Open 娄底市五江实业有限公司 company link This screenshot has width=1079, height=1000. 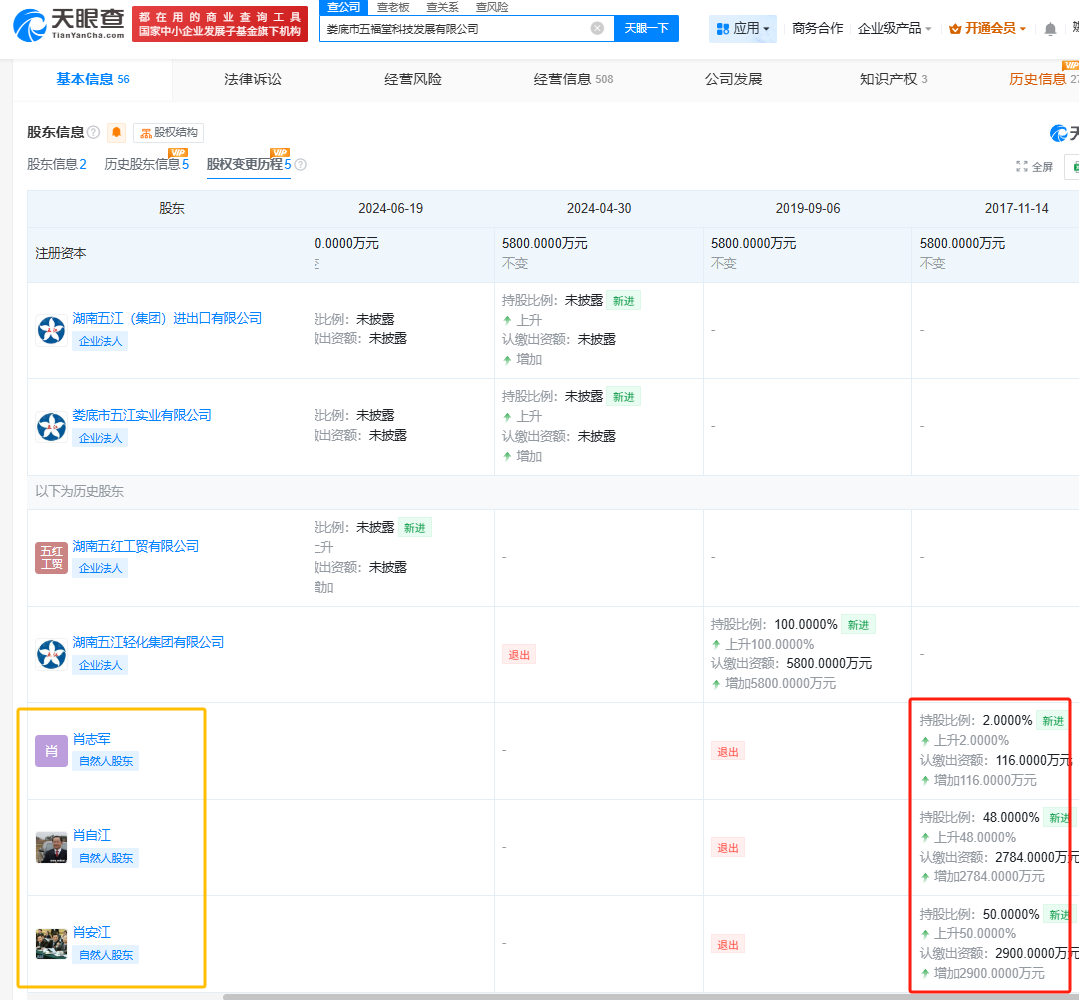click(142, 415)
